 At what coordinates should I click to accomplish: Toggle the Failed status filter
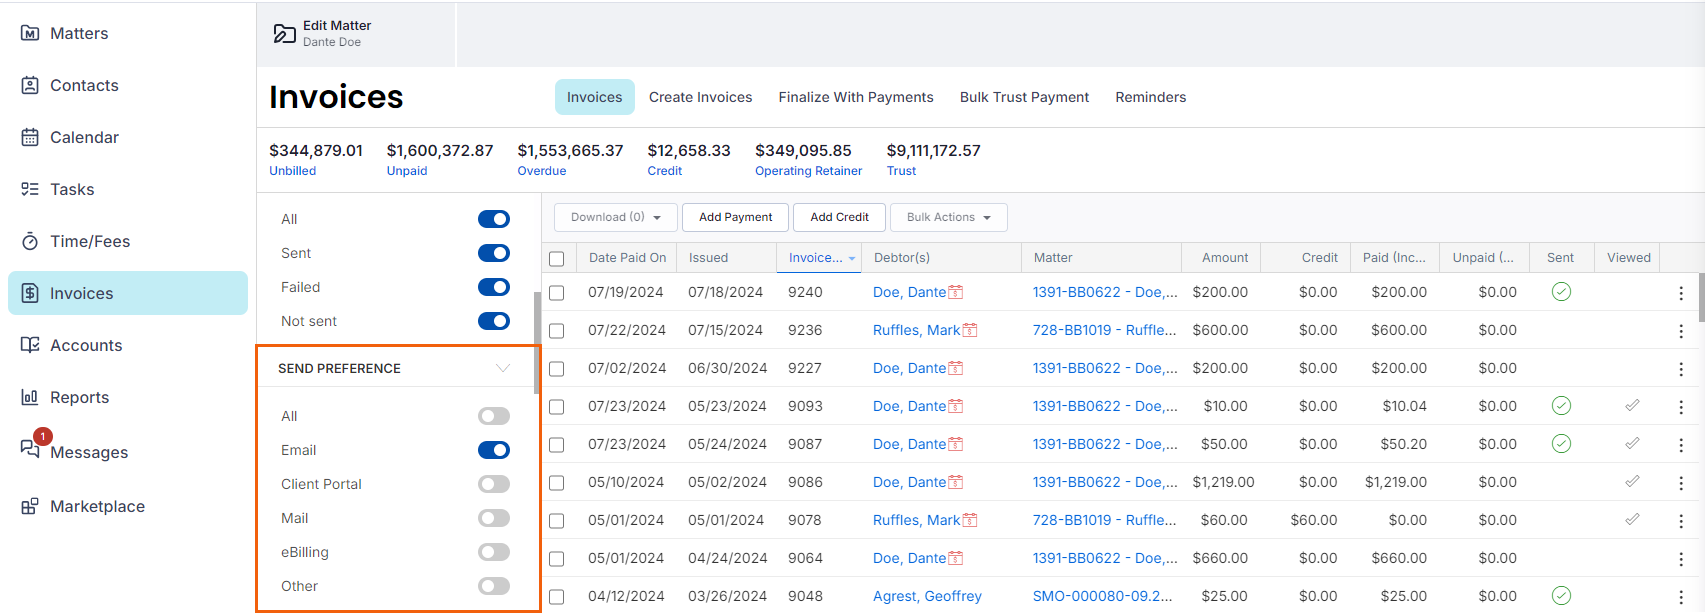pyautogui.click(x=494, y=287)
